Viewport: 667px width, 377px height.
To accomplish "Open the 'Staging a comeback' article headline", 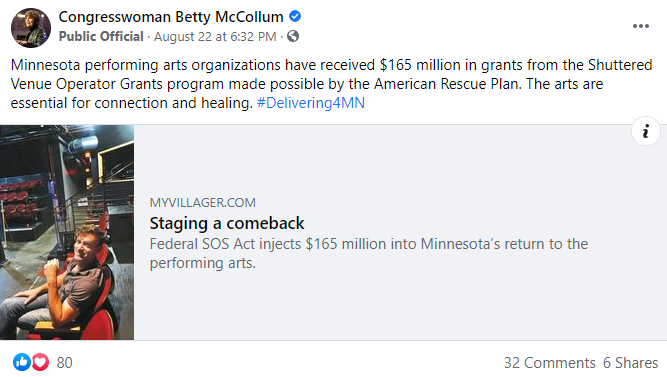I will pyautogui.click(x=227, y=223).
